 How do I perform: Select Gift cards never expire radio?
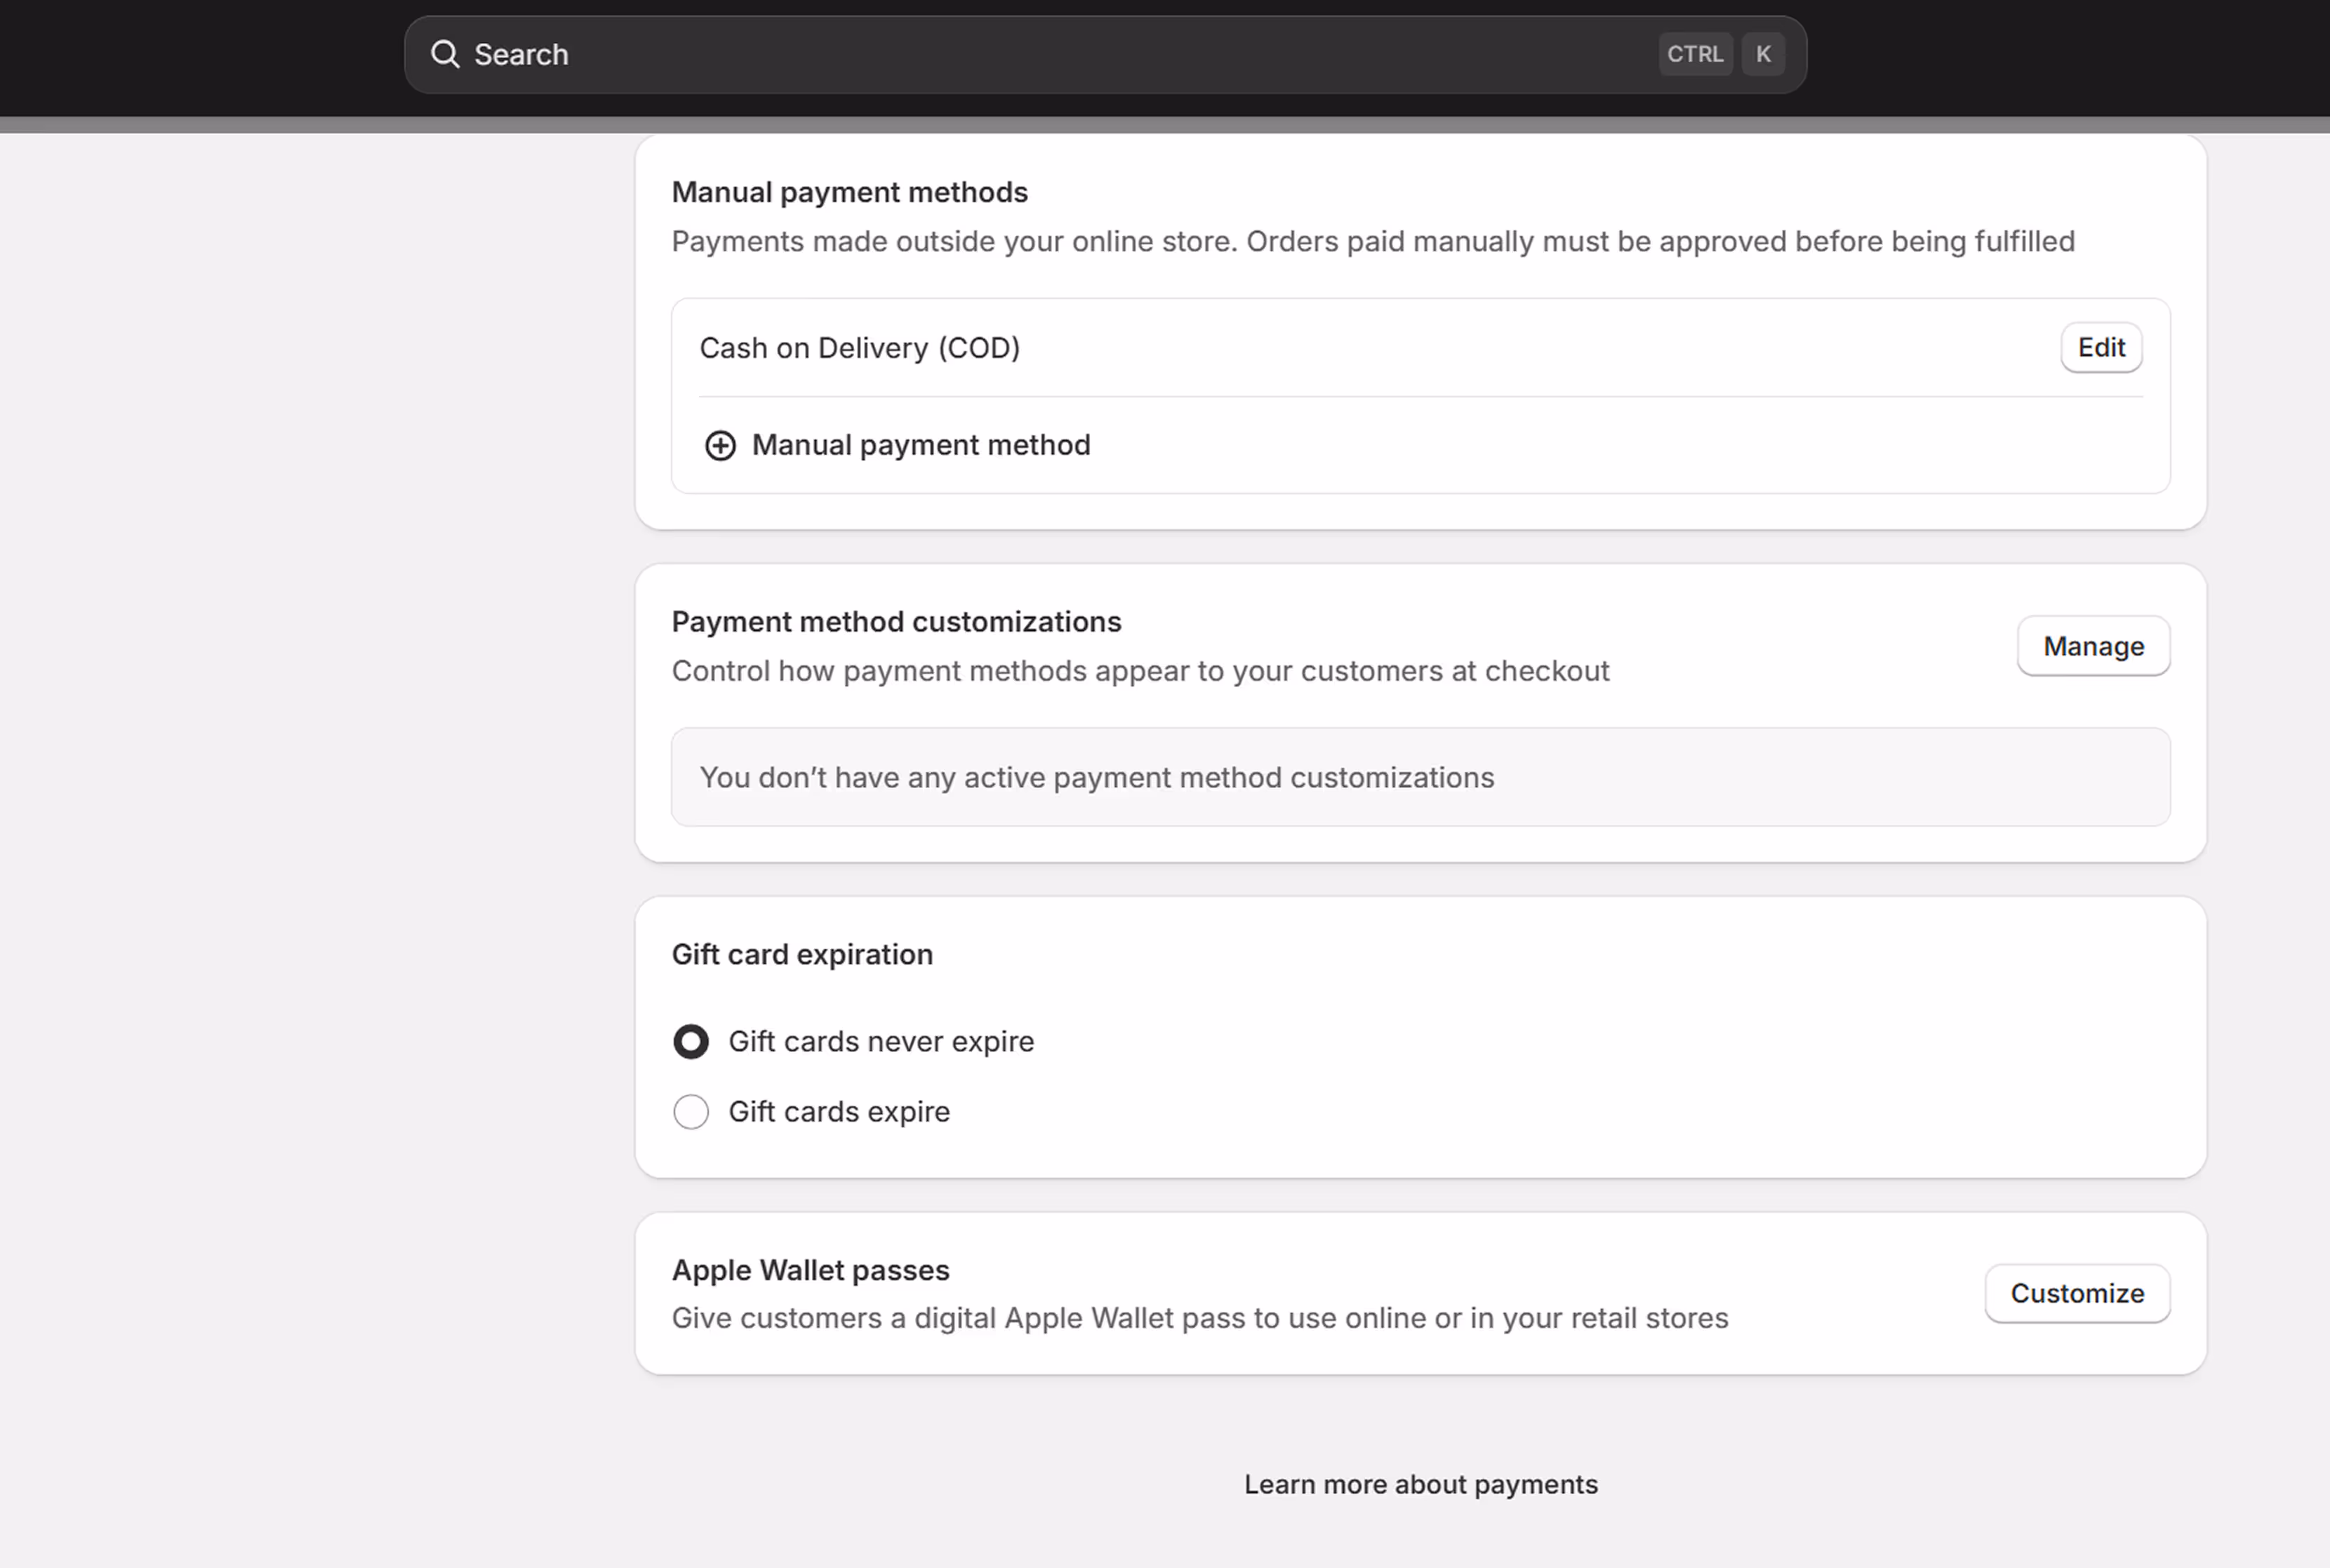[x=691, y=1041]
